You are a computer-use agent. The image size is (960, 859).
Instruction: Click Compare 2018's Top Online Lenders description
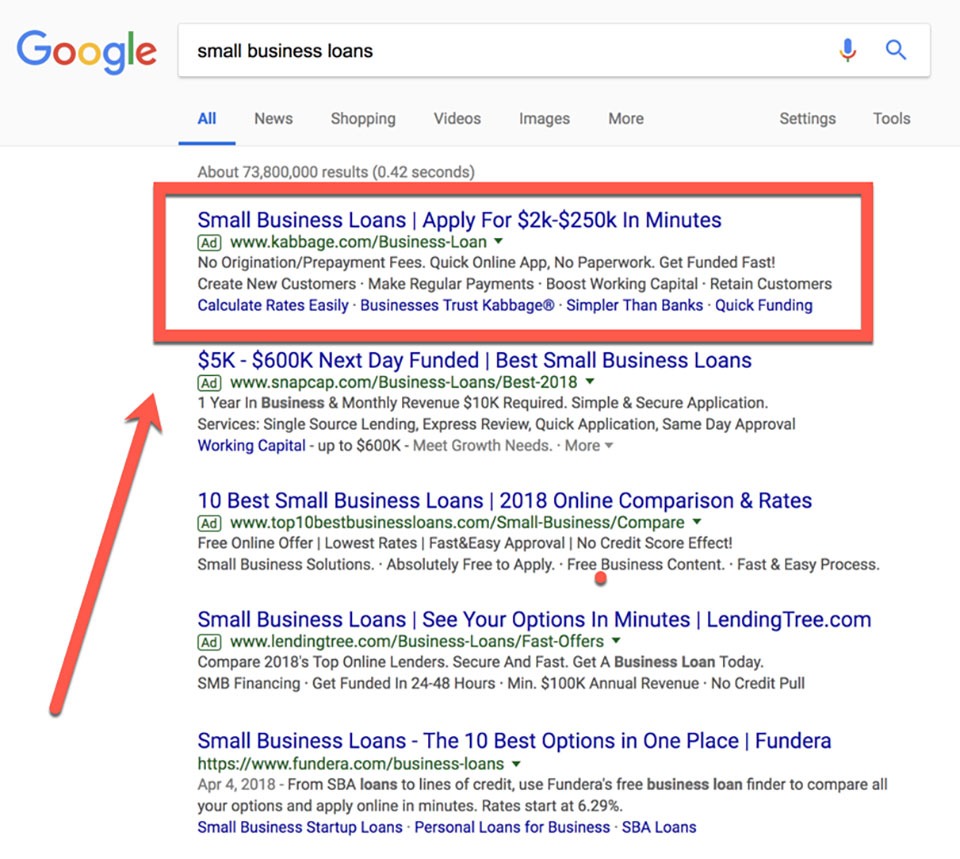point(481,662)
